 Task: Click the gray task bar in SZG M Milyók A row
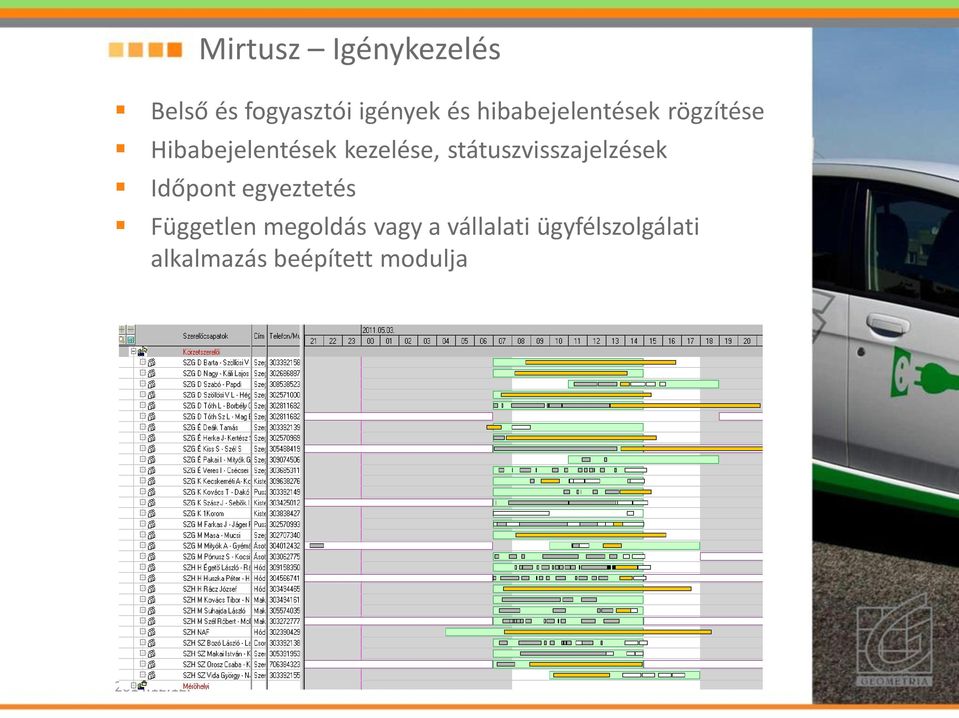[317, 546]
